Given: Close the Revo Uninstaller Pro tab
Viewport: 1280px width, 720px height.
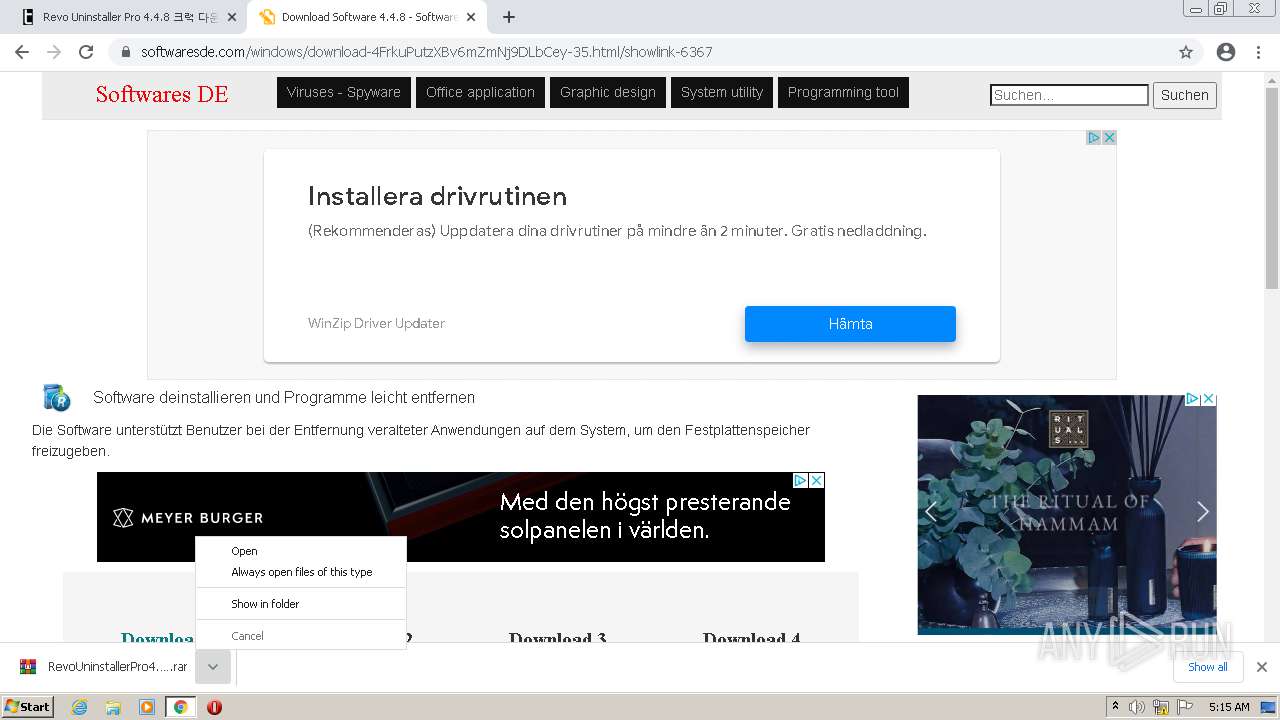Looking at the screenshot, I should [x=232, y=17].
